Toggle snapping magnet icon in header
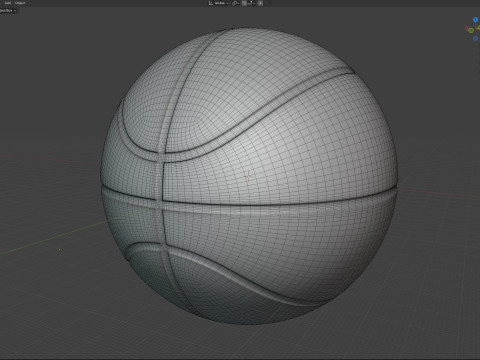 pos(244,3)
